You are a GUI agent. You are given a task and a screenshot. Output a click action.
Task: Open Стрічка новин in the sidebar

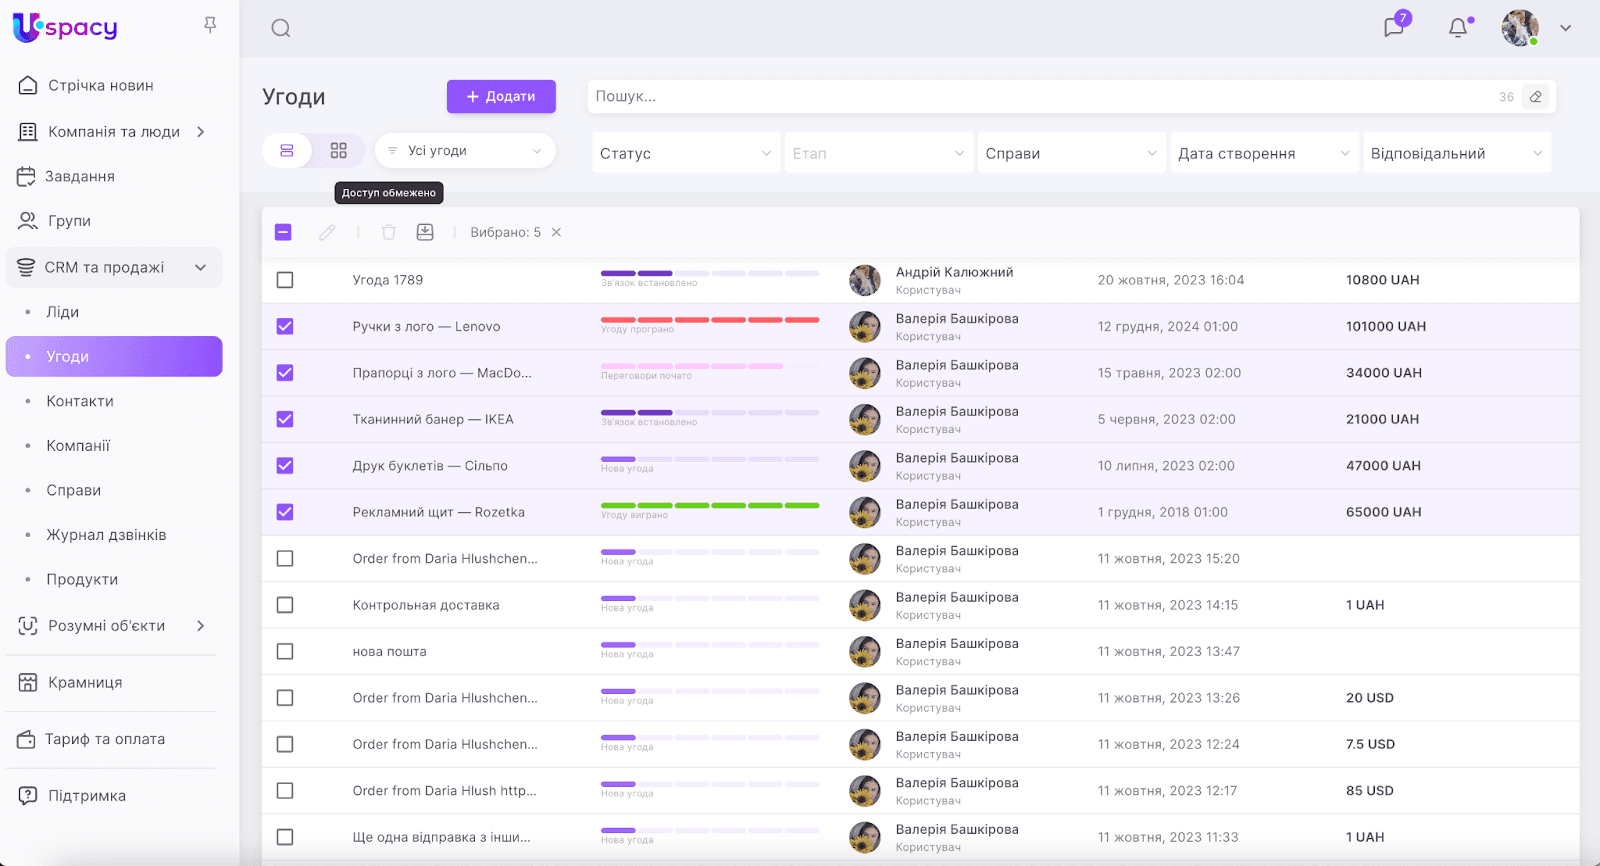[x=100, y=86]
